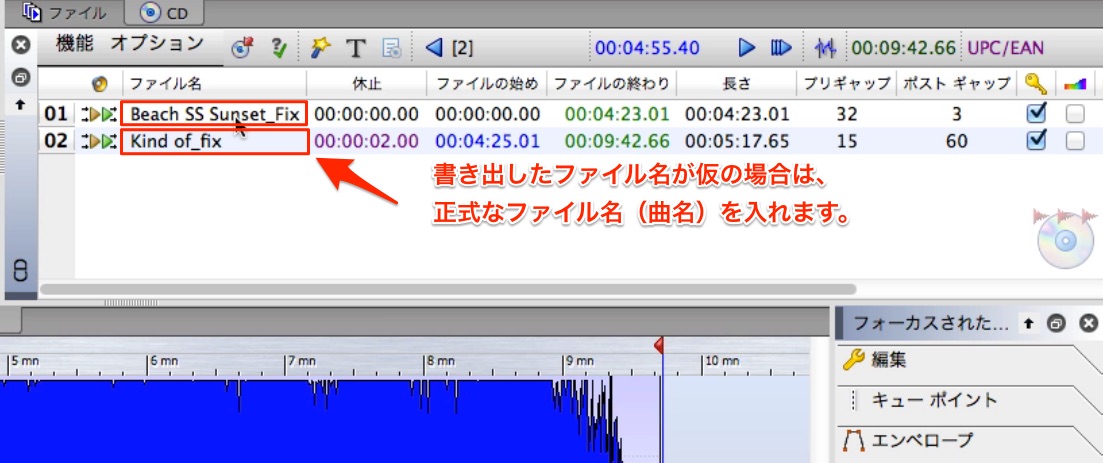Click the ファイルの終わり column header
Screen dimensions: 1103x463
click(612, 84)
